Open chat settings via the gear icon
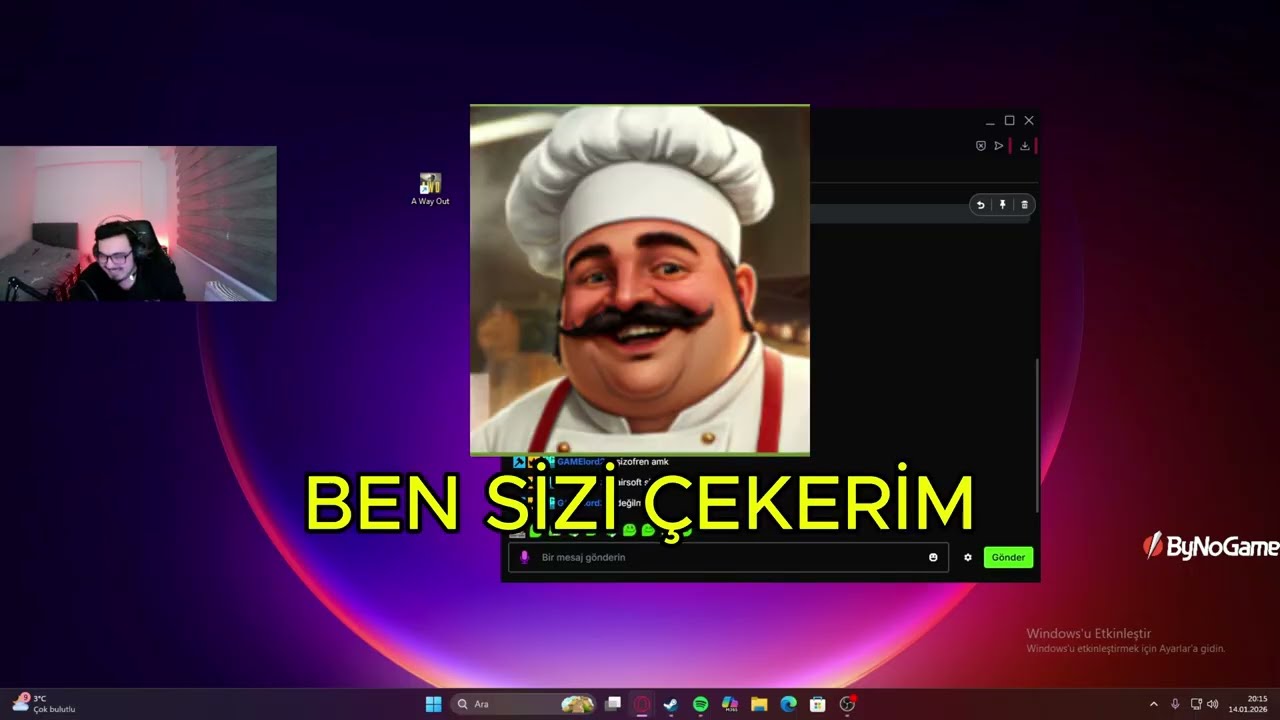This screenshot has width=1280, height=720. [968, 557]
